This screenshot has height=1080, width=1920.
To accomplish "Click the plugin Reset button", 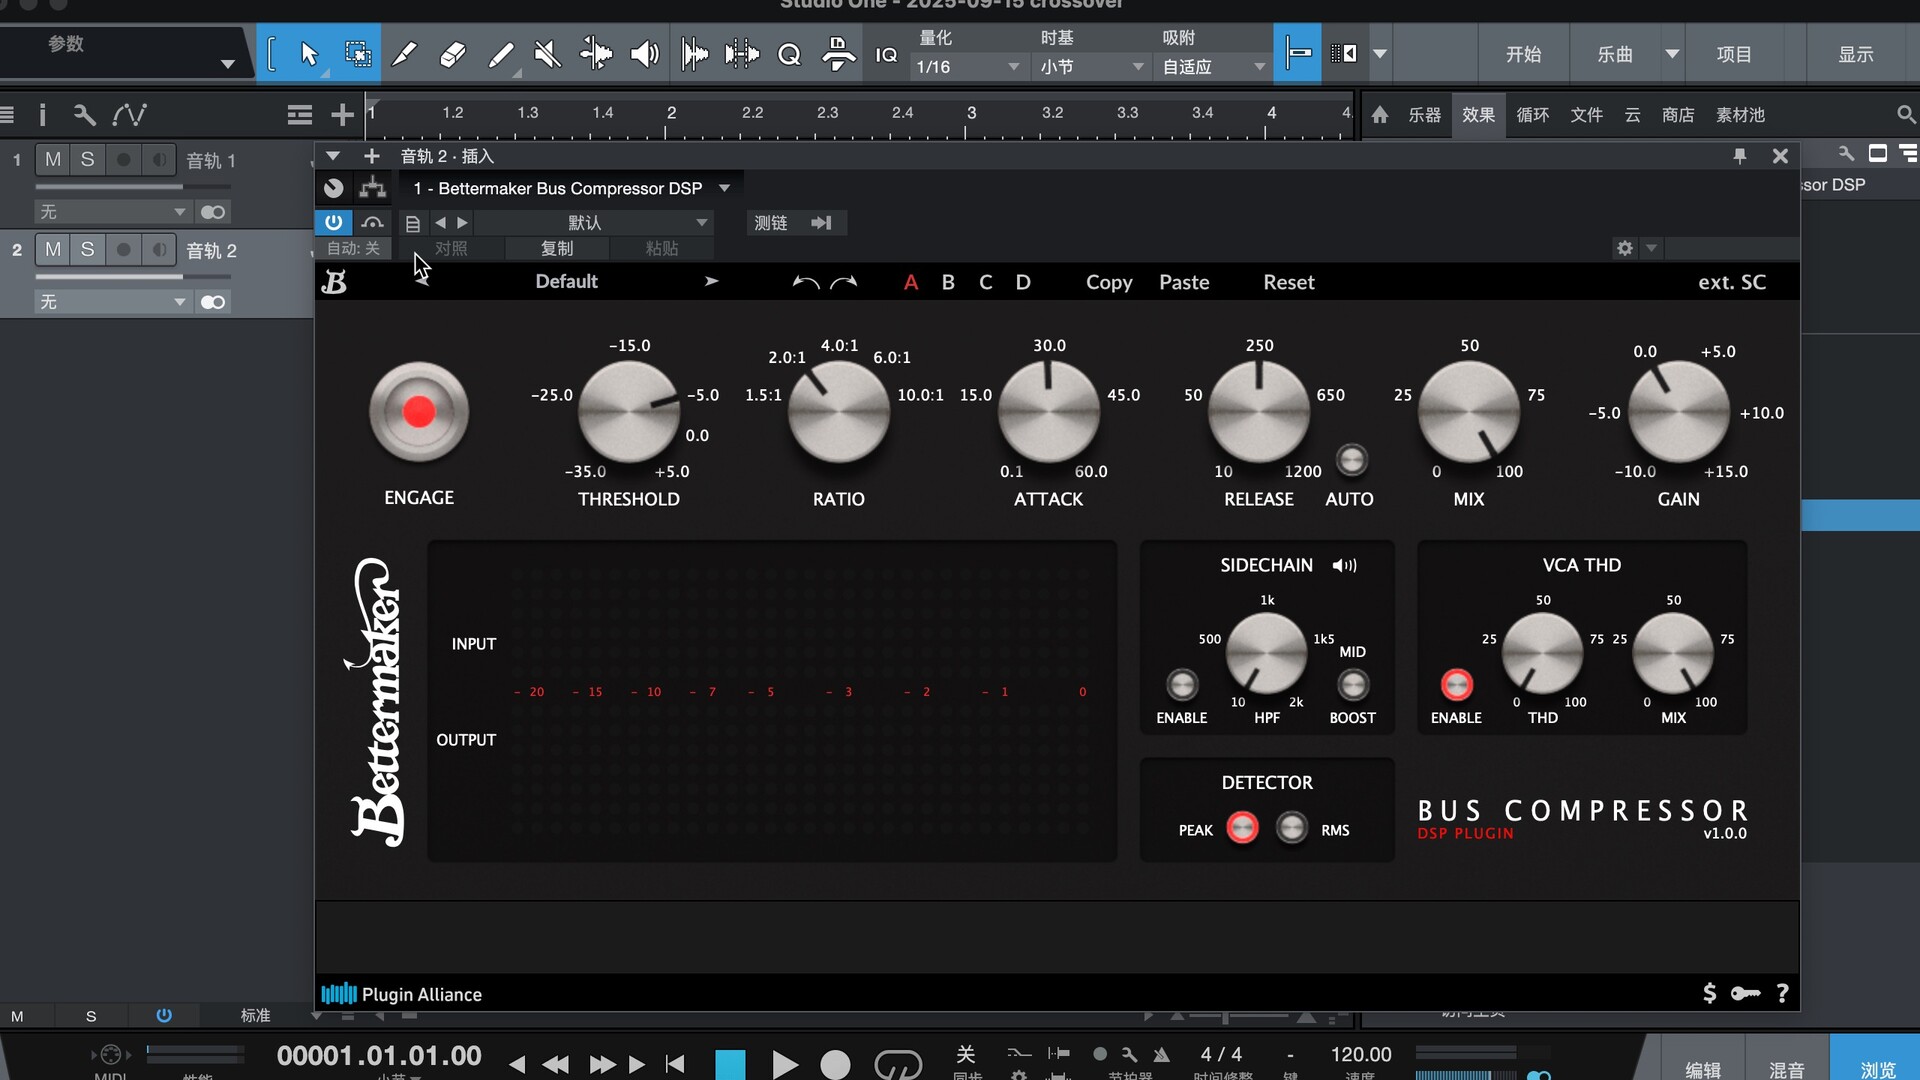I will pyautogui.click(x=1289, y=282).
